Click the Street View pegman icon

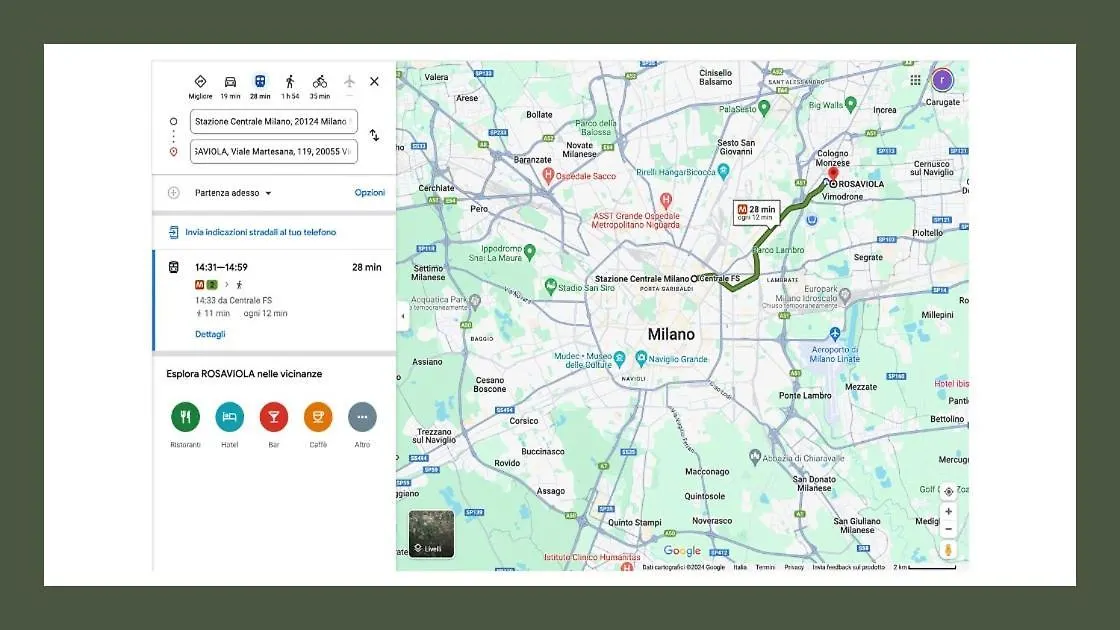pos(949,550)
